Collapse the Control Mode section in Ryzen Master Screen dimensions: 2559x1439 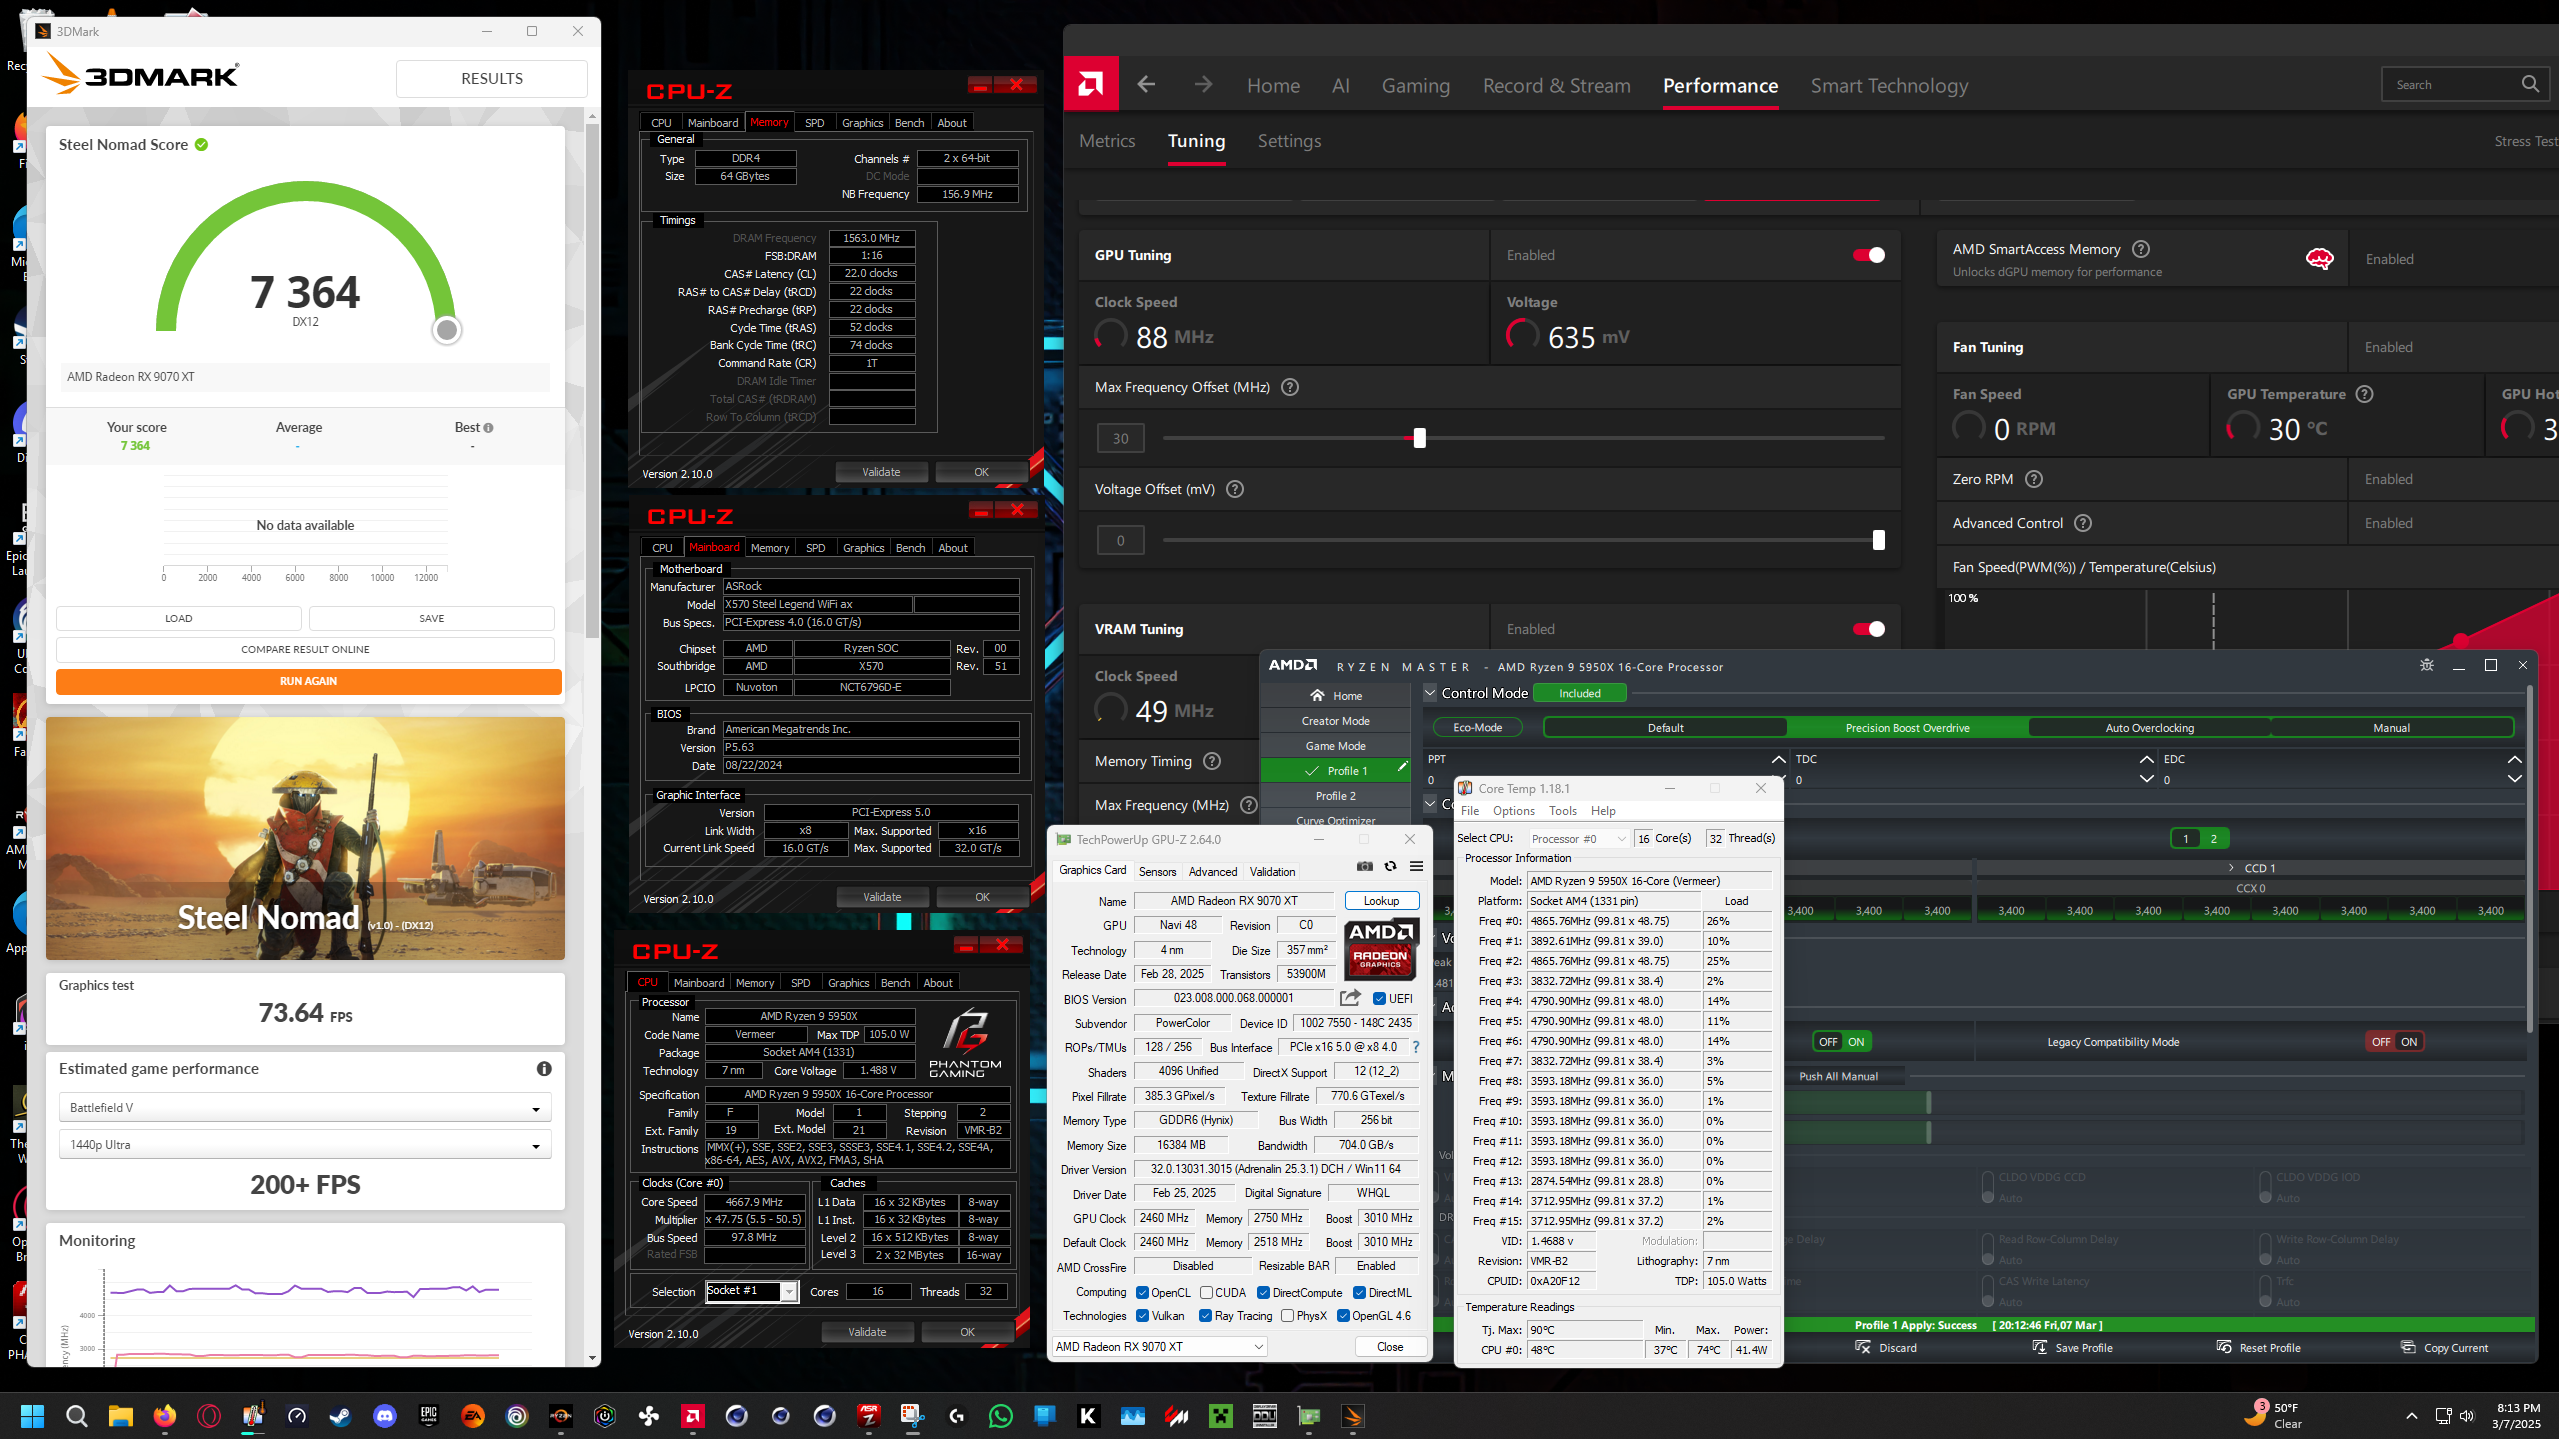coord(1430,692)
